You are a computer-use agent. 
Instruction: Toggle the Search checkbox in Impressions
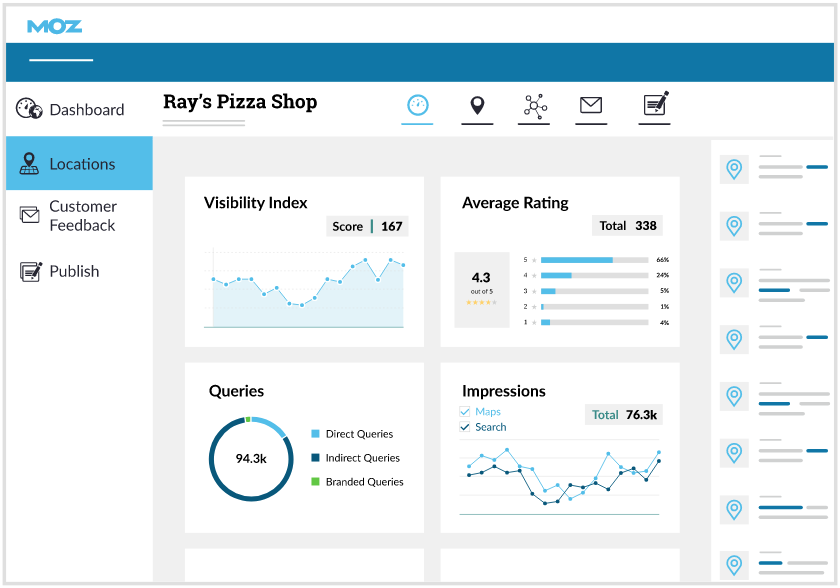coord(464,427)
